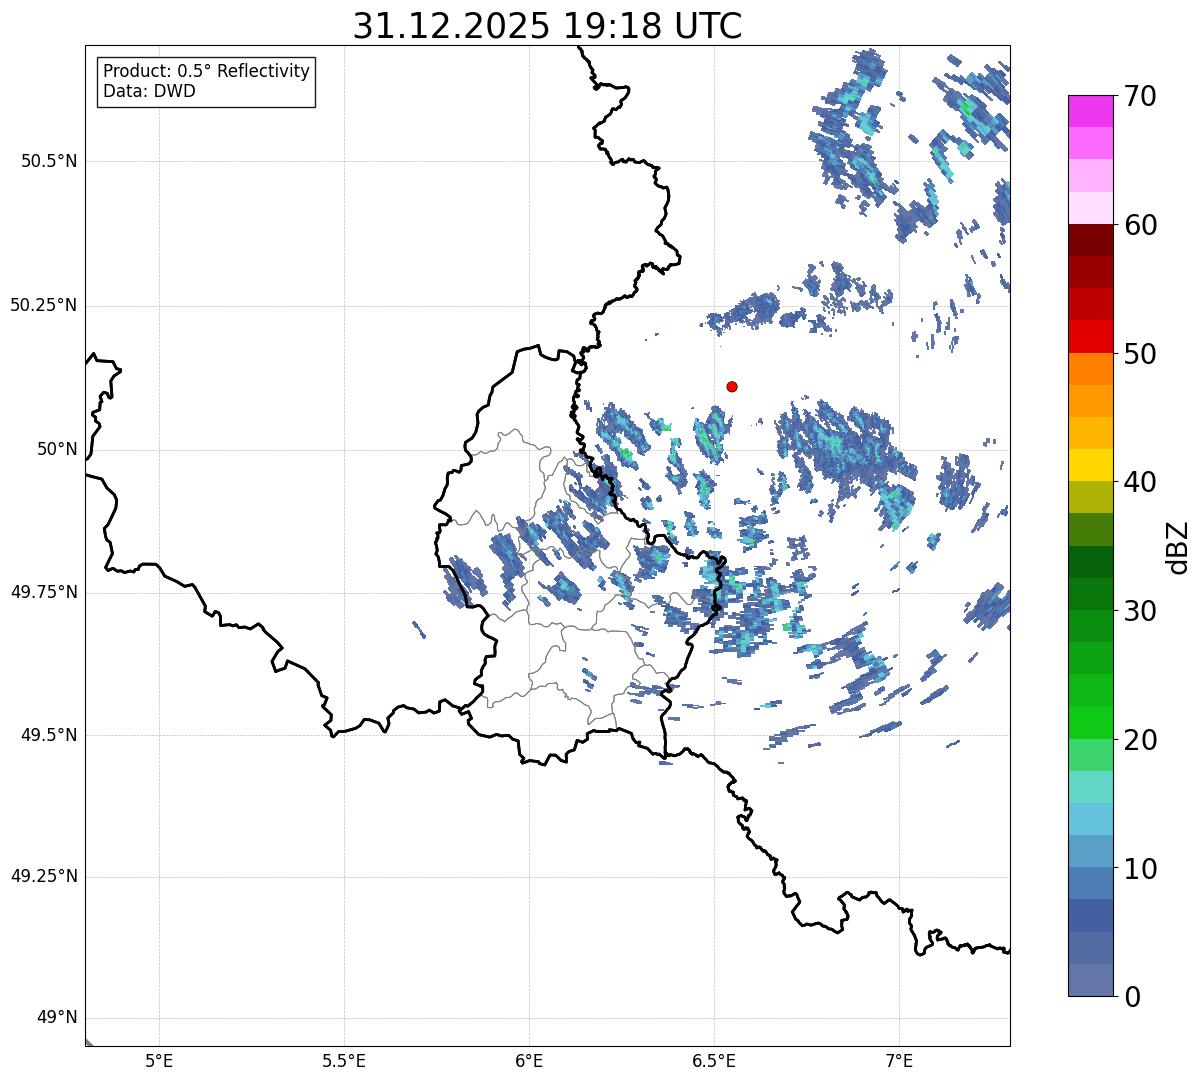Image resolution: width=1202 pixels, height=1081 pixels.
Task: Click the "dBZ" colorbar axis label
Action: coord(1178,546)
